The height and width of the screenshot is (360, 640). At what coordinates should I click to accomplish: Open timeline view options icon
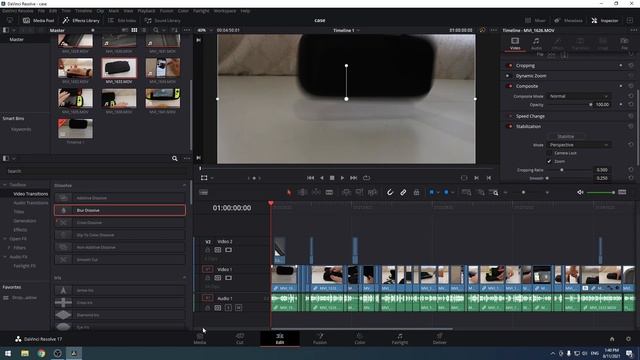(x=204, y=192)
